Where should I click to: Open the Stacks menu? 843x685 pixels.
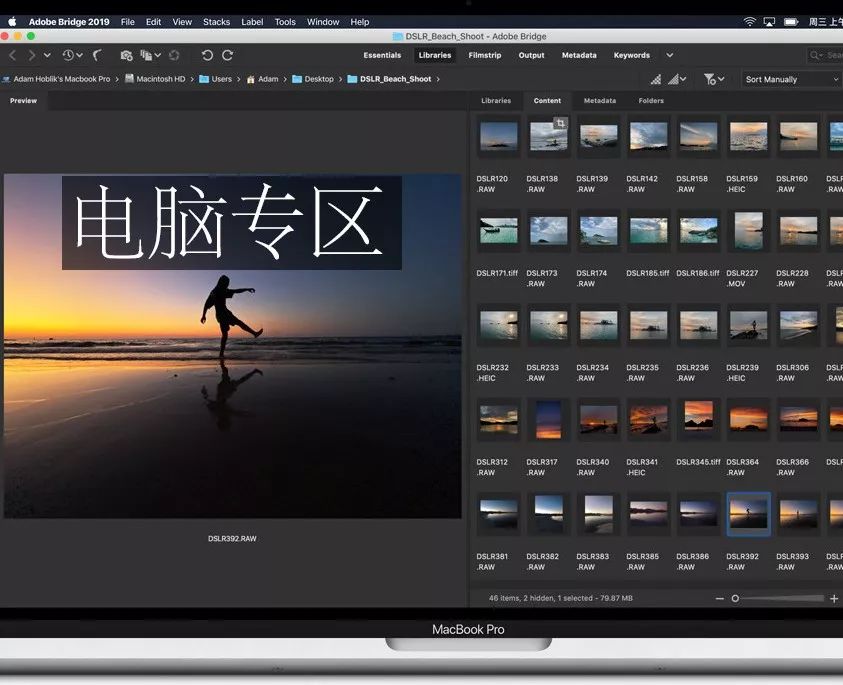point(216,22)
